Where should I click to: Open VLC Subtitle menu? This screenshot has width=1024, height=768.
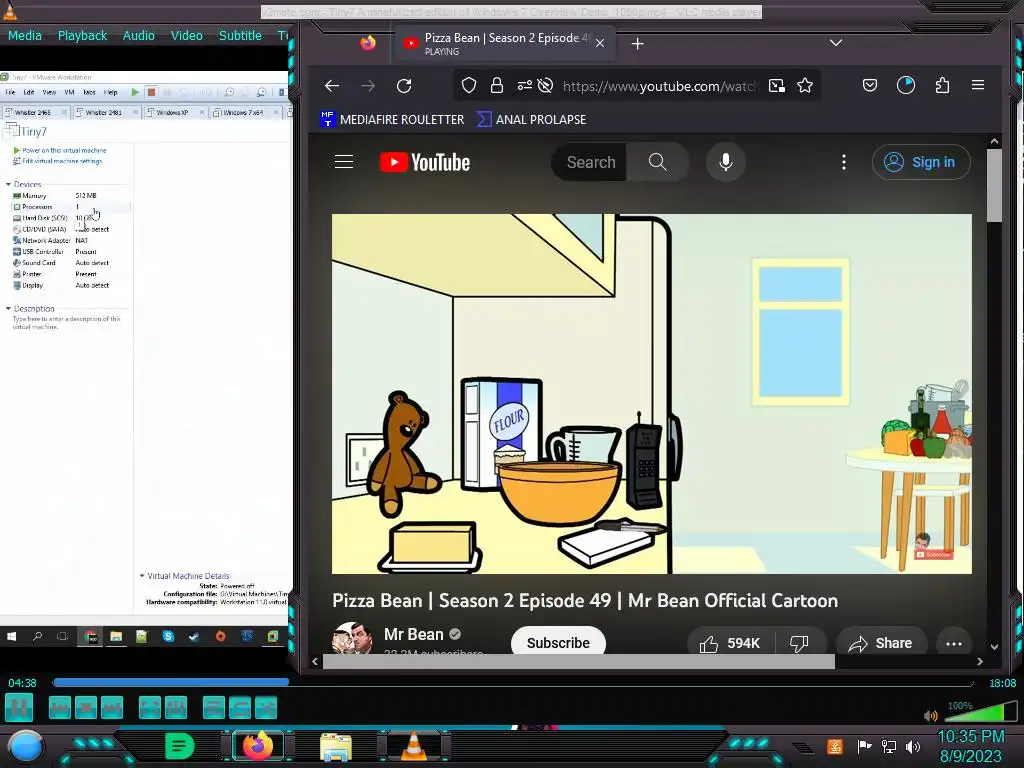click(x=240, y=35)
